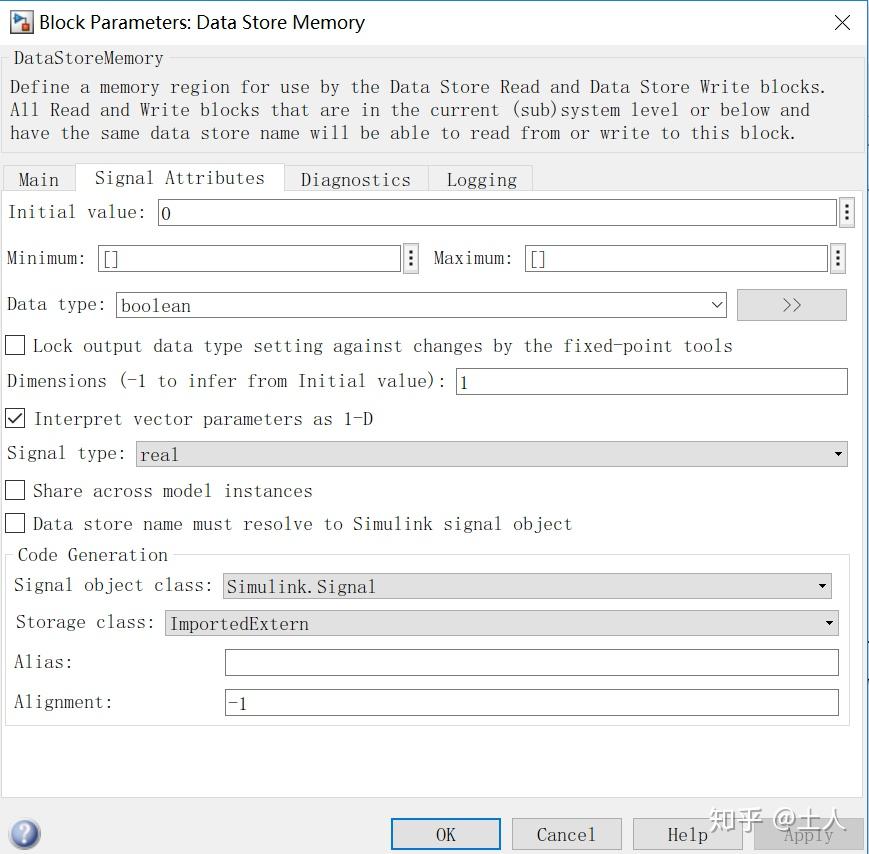
Task: Open the Initial value action menu icon
Action: [x=846, y=211]
